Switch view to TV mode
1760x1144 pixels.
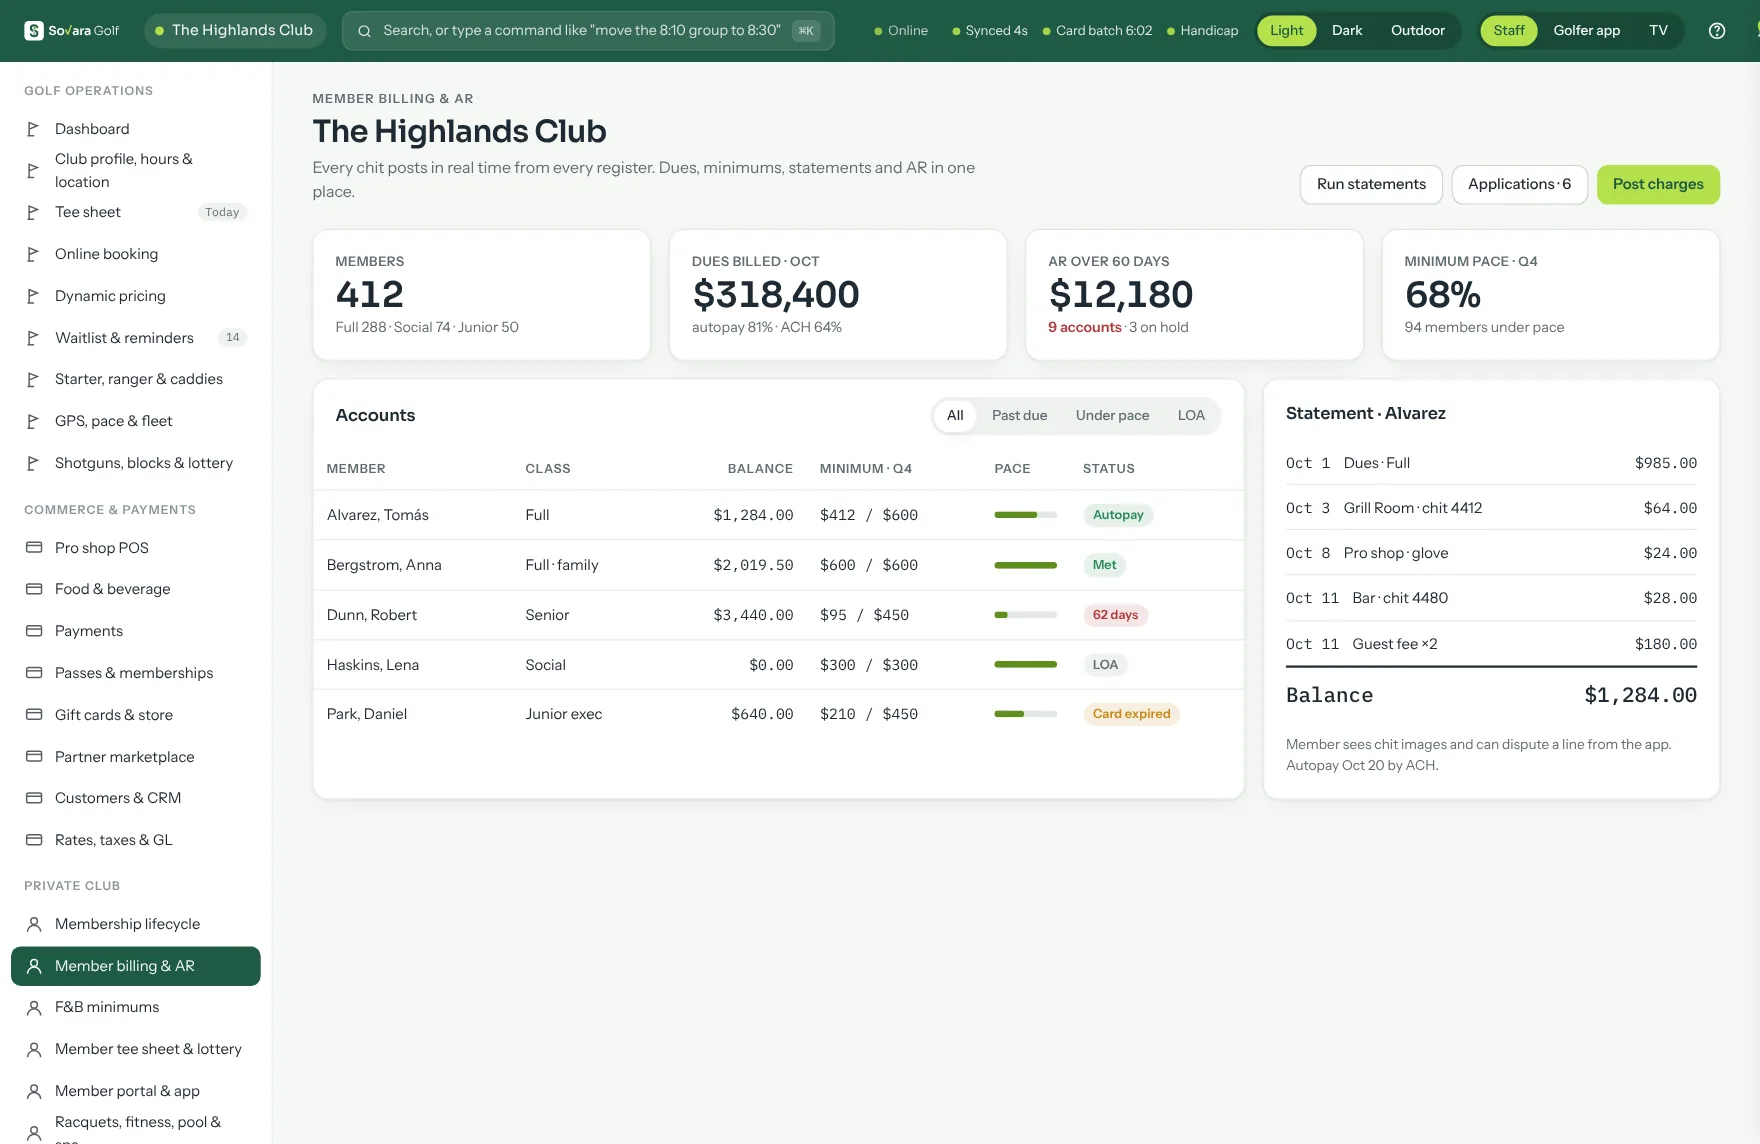1658,30
